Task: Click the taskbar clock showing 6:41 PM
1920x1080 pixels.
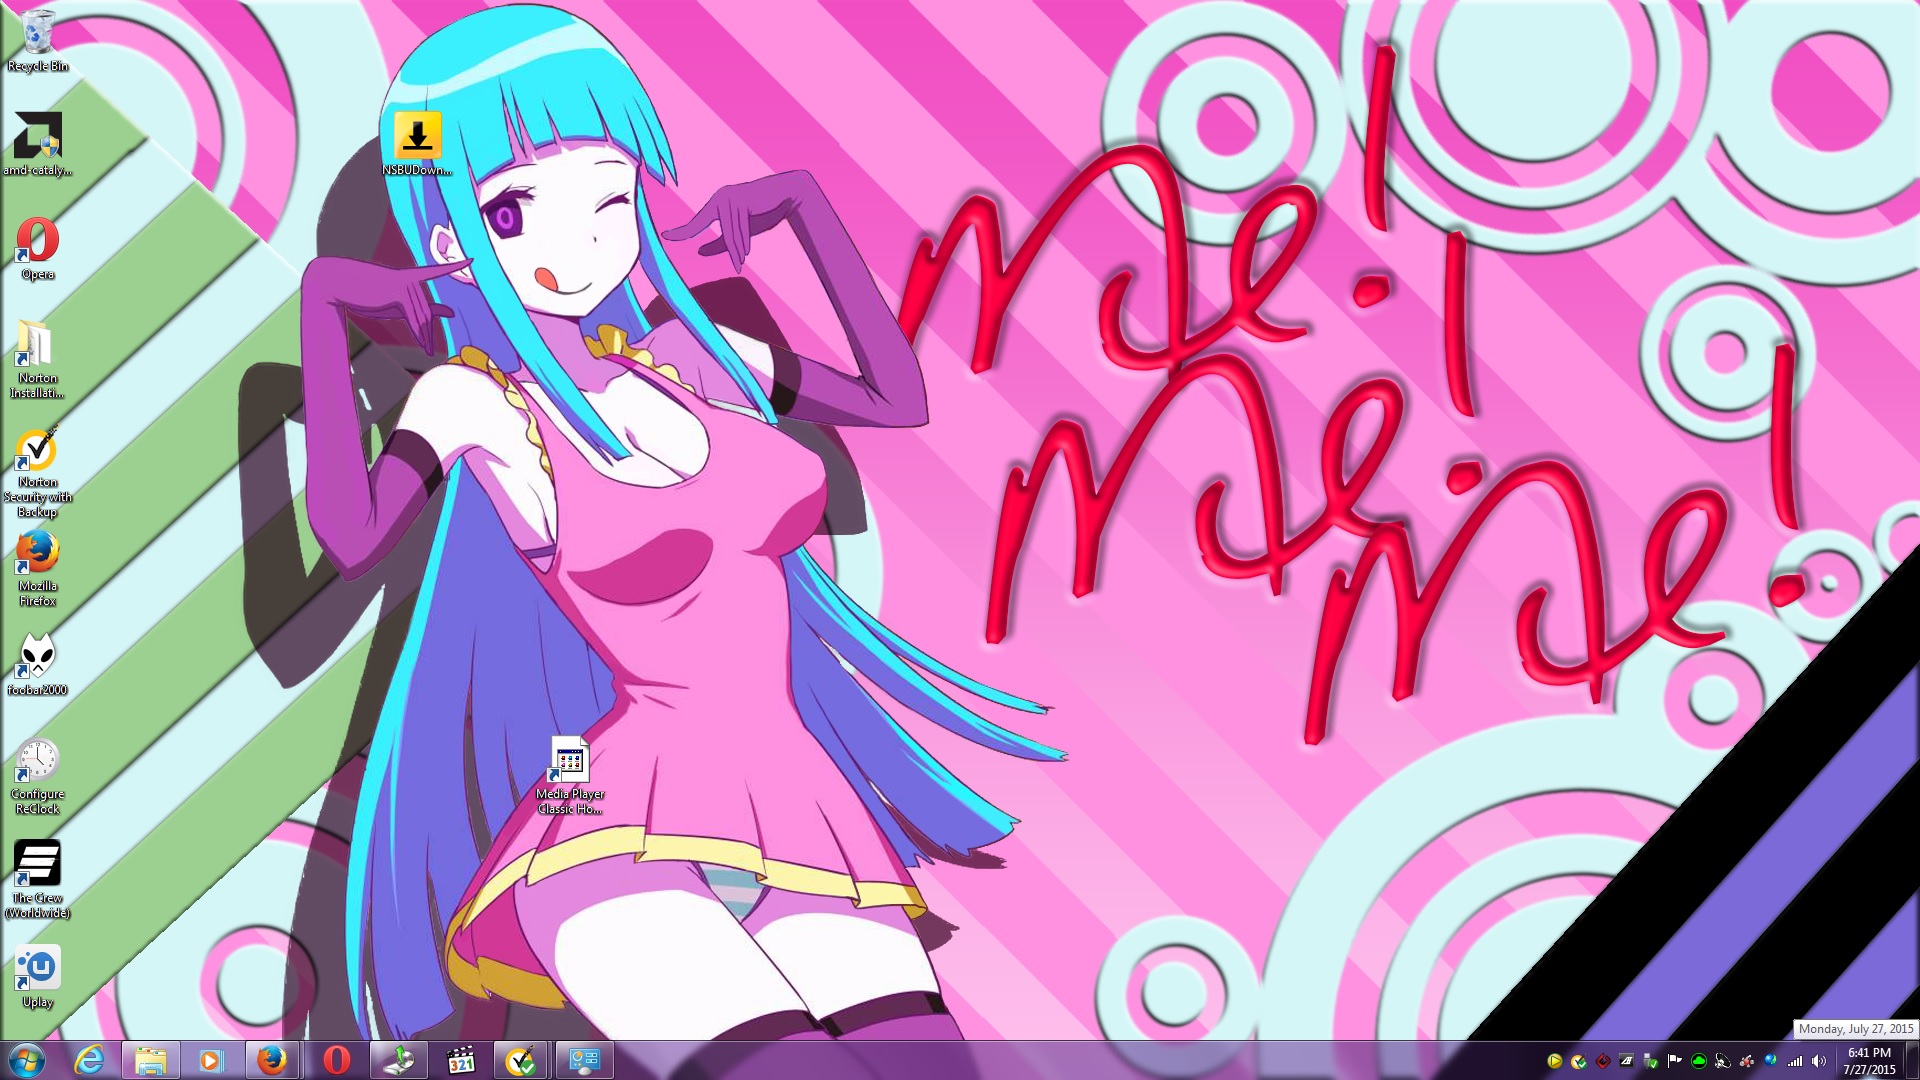Action: point(1868,1060)
